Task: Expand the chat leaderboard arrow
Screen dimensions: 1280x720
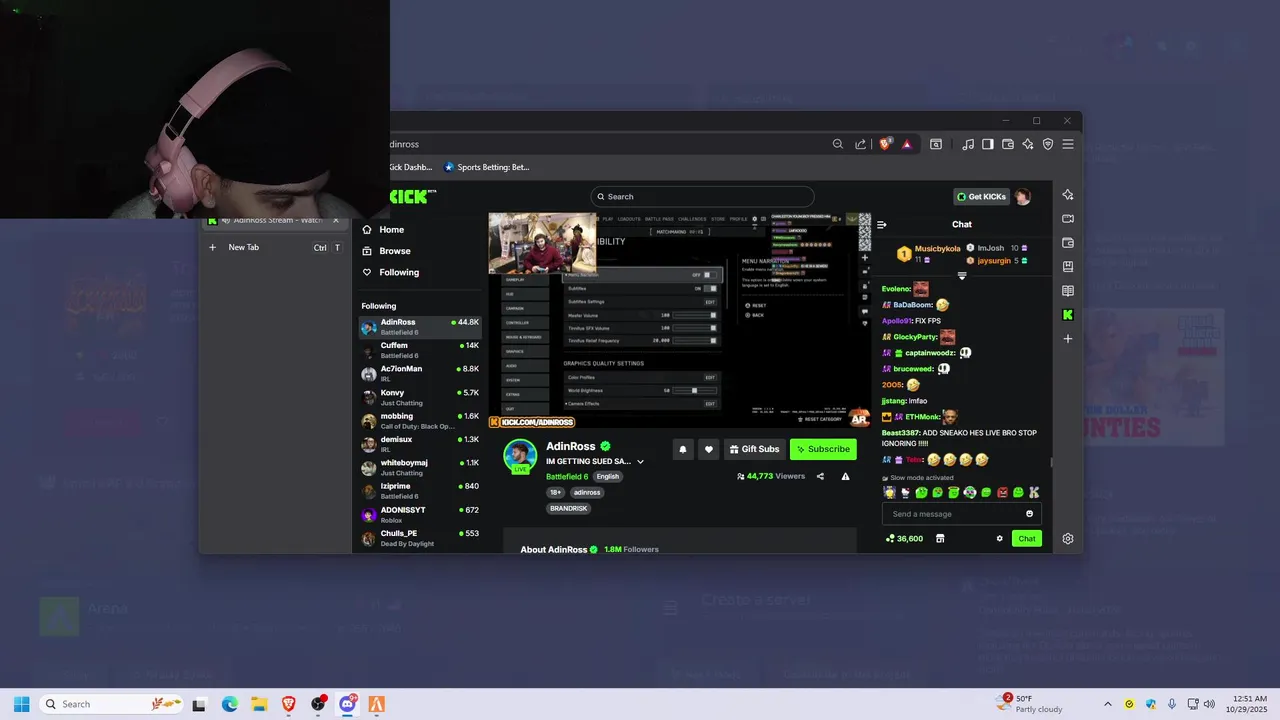Action: (x=962, y=276)
